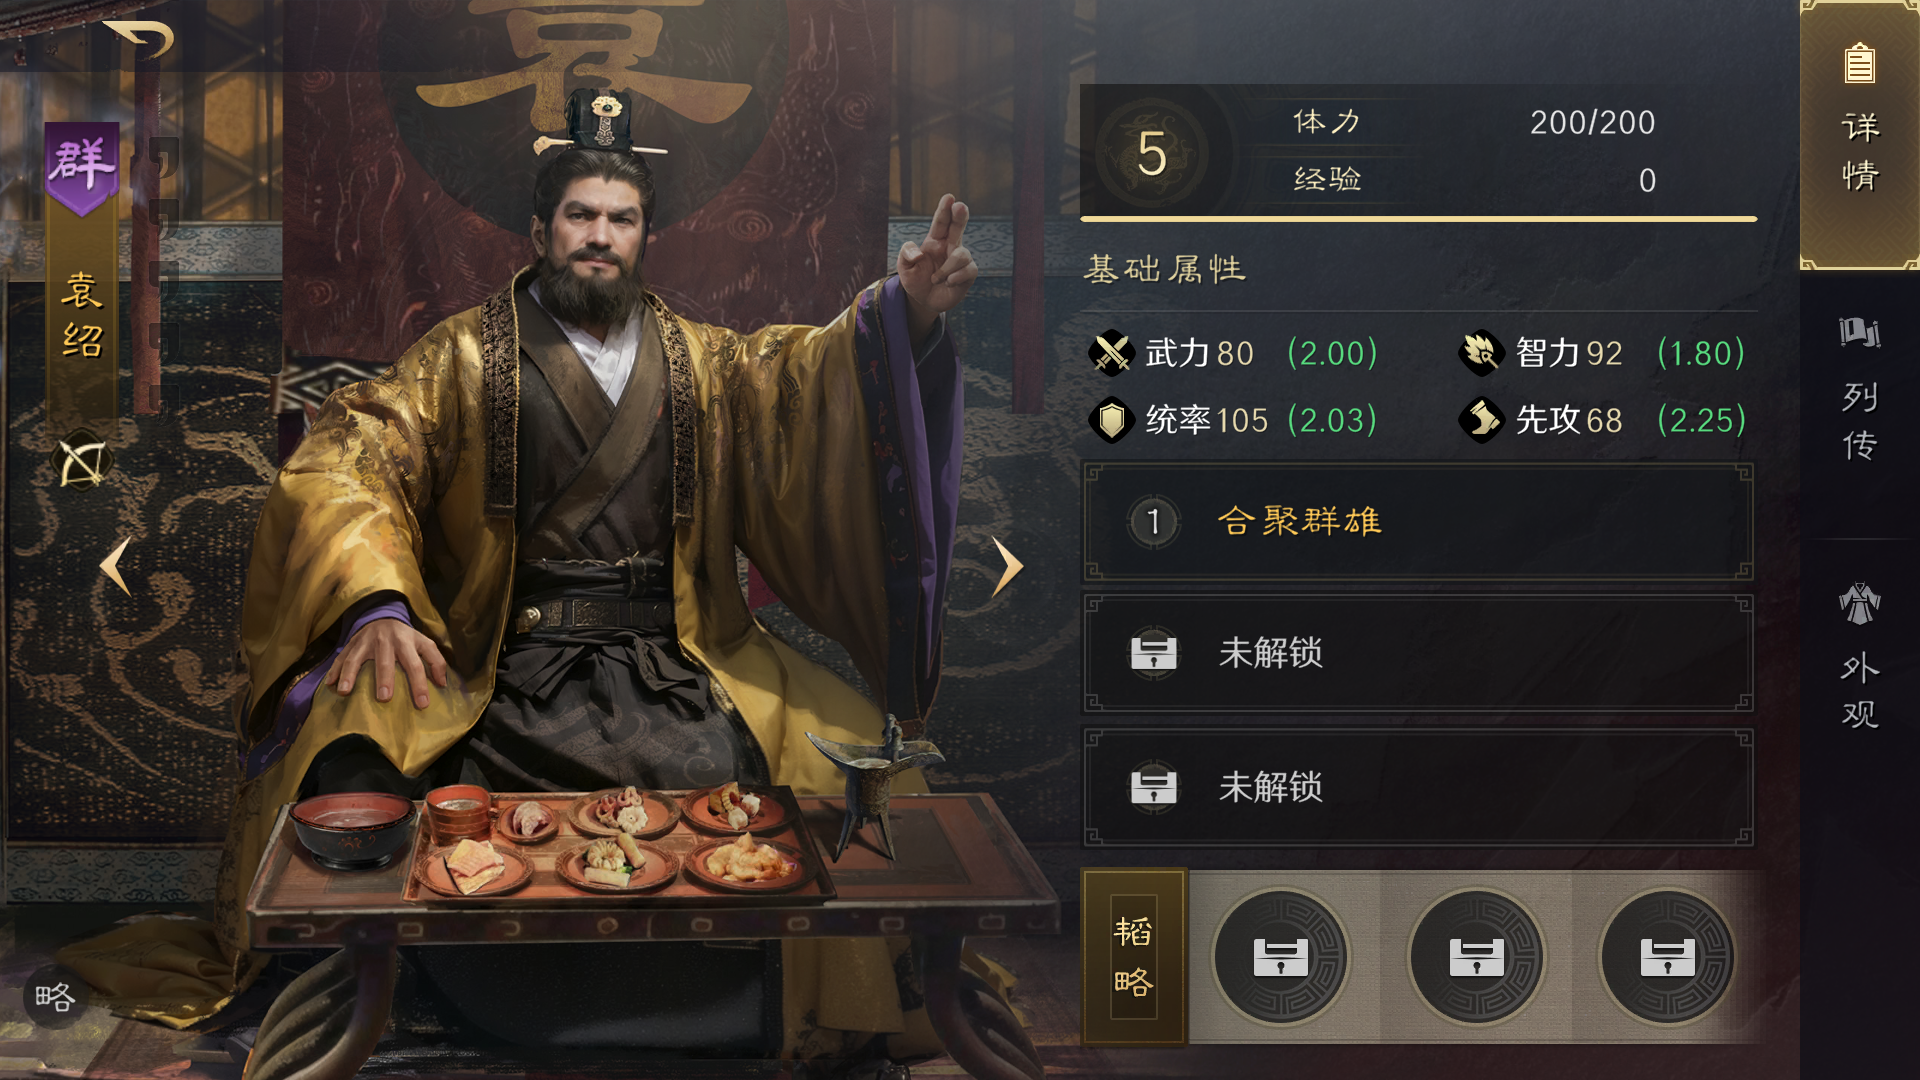Viewport: 1920px width, 1080px height.
Task: Click the back arrow icon
Action: pyautogui.click(x=140, y=40)
